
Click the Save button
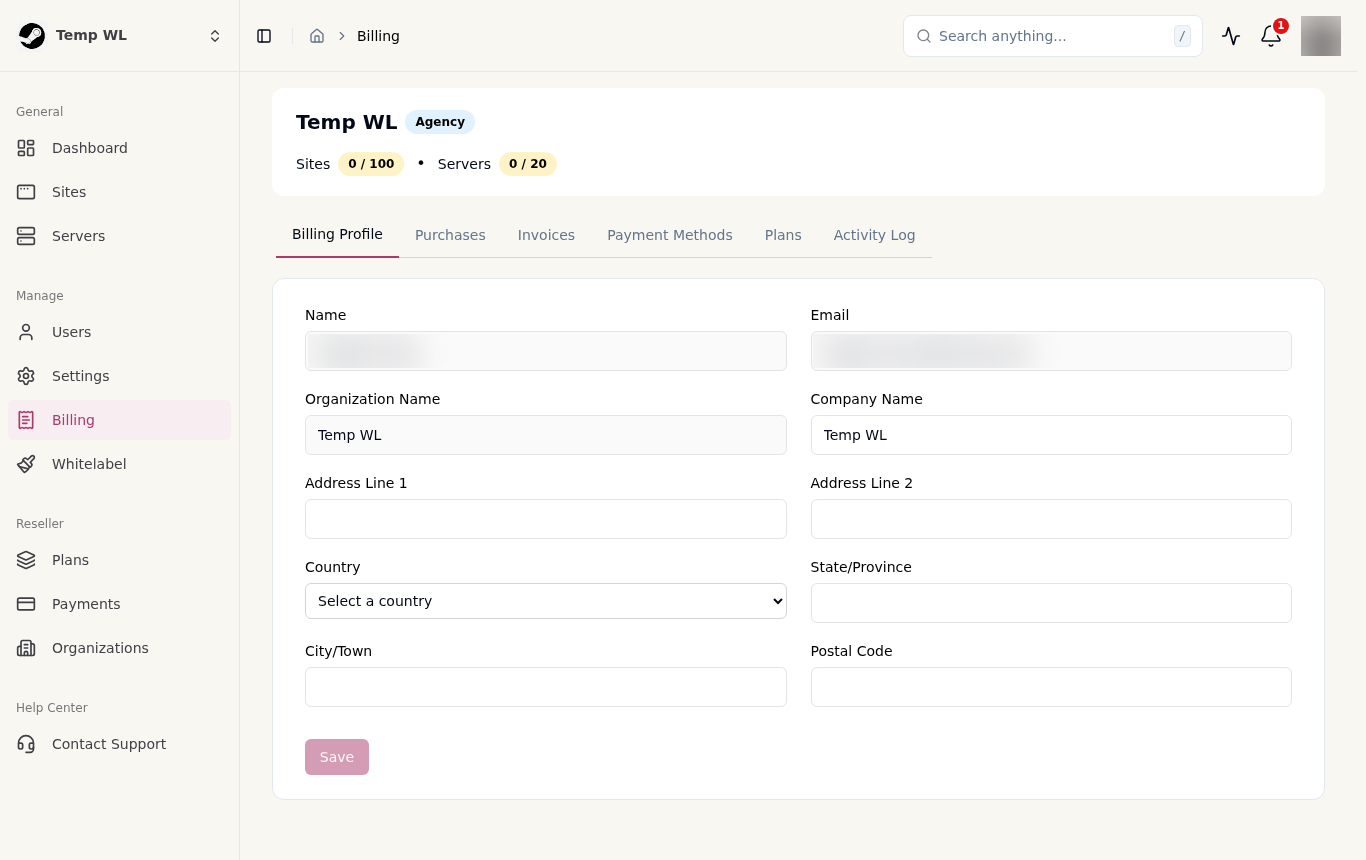tap(337, 757)
